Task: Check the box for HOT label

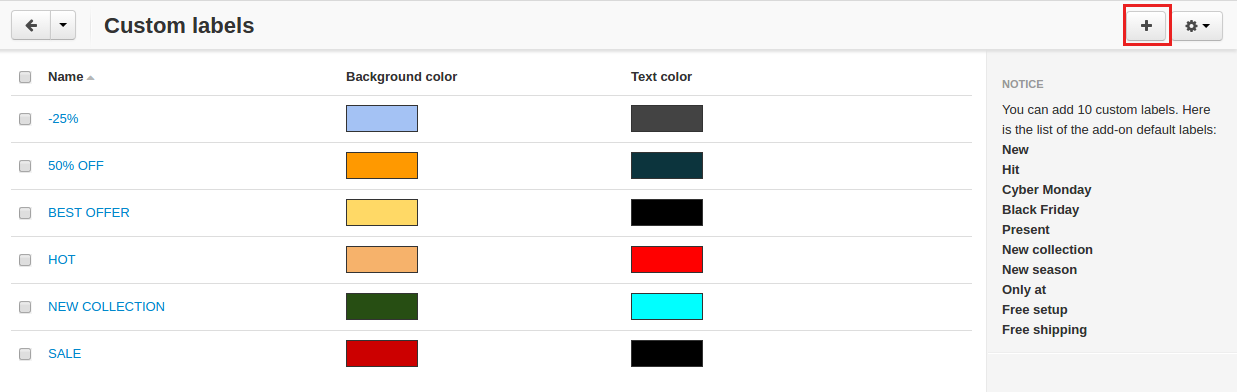Action: click(x=25, y=260)
